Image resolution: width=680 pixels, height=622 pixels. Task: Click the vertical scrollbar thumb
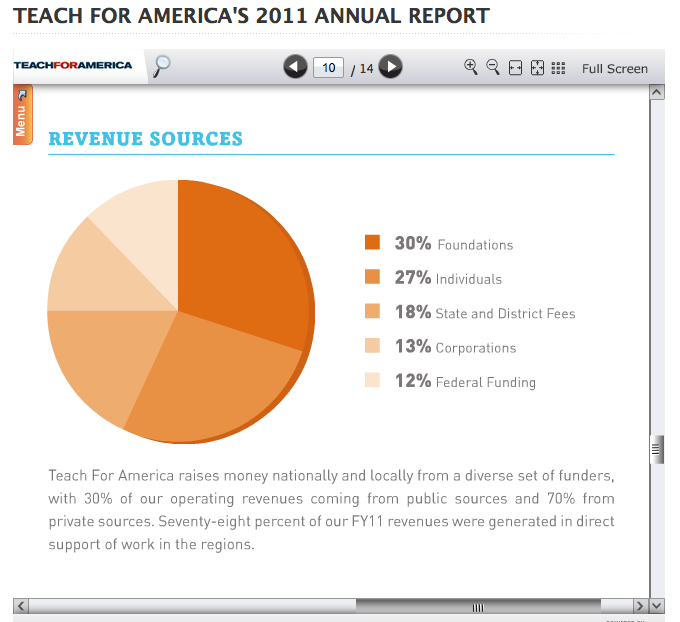(657, 450)
